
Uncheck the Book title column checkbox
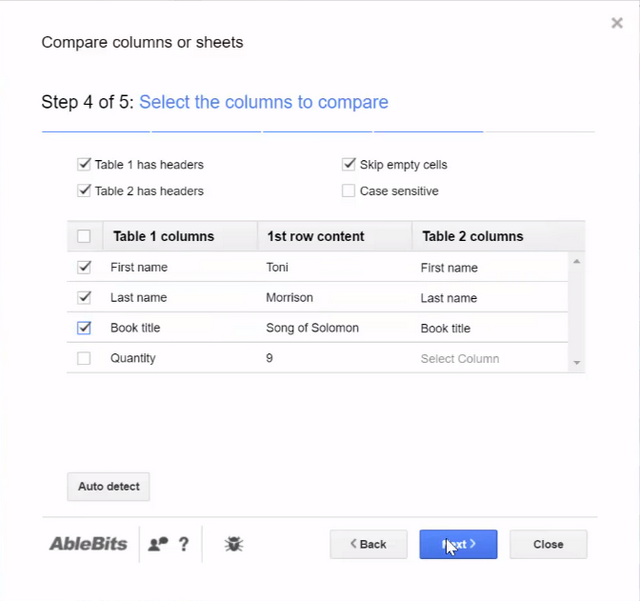click(84, 328)
